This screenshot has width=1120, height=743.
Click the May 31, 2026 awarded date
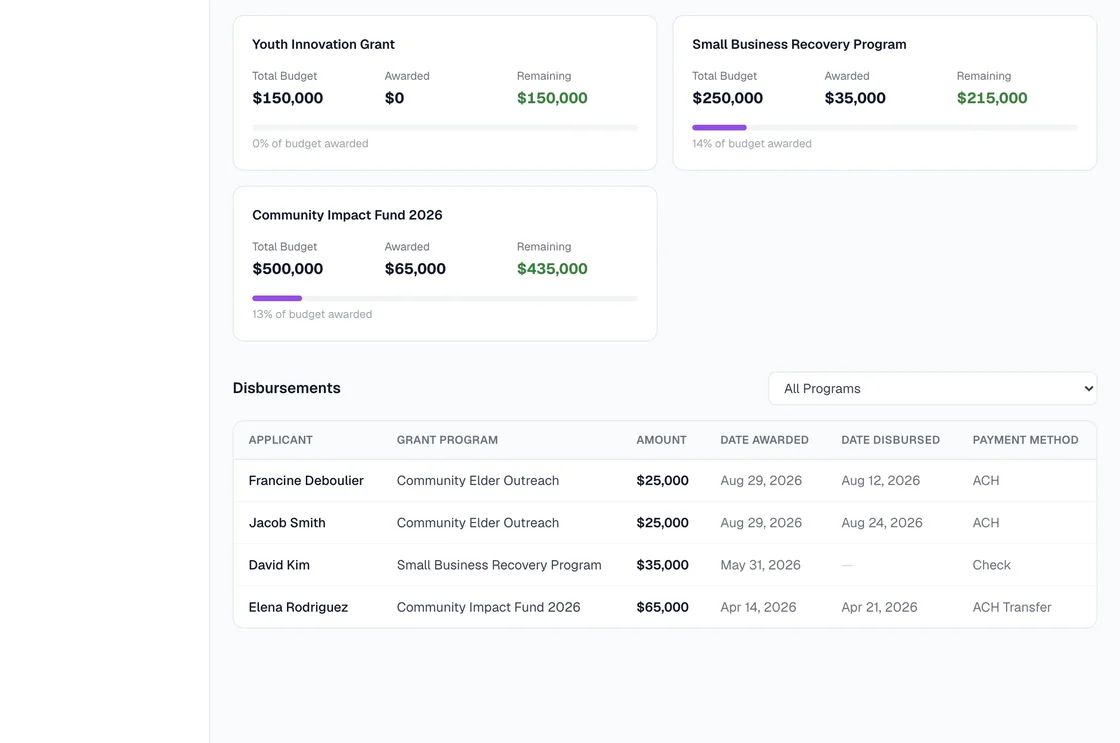tap(760, 565)
